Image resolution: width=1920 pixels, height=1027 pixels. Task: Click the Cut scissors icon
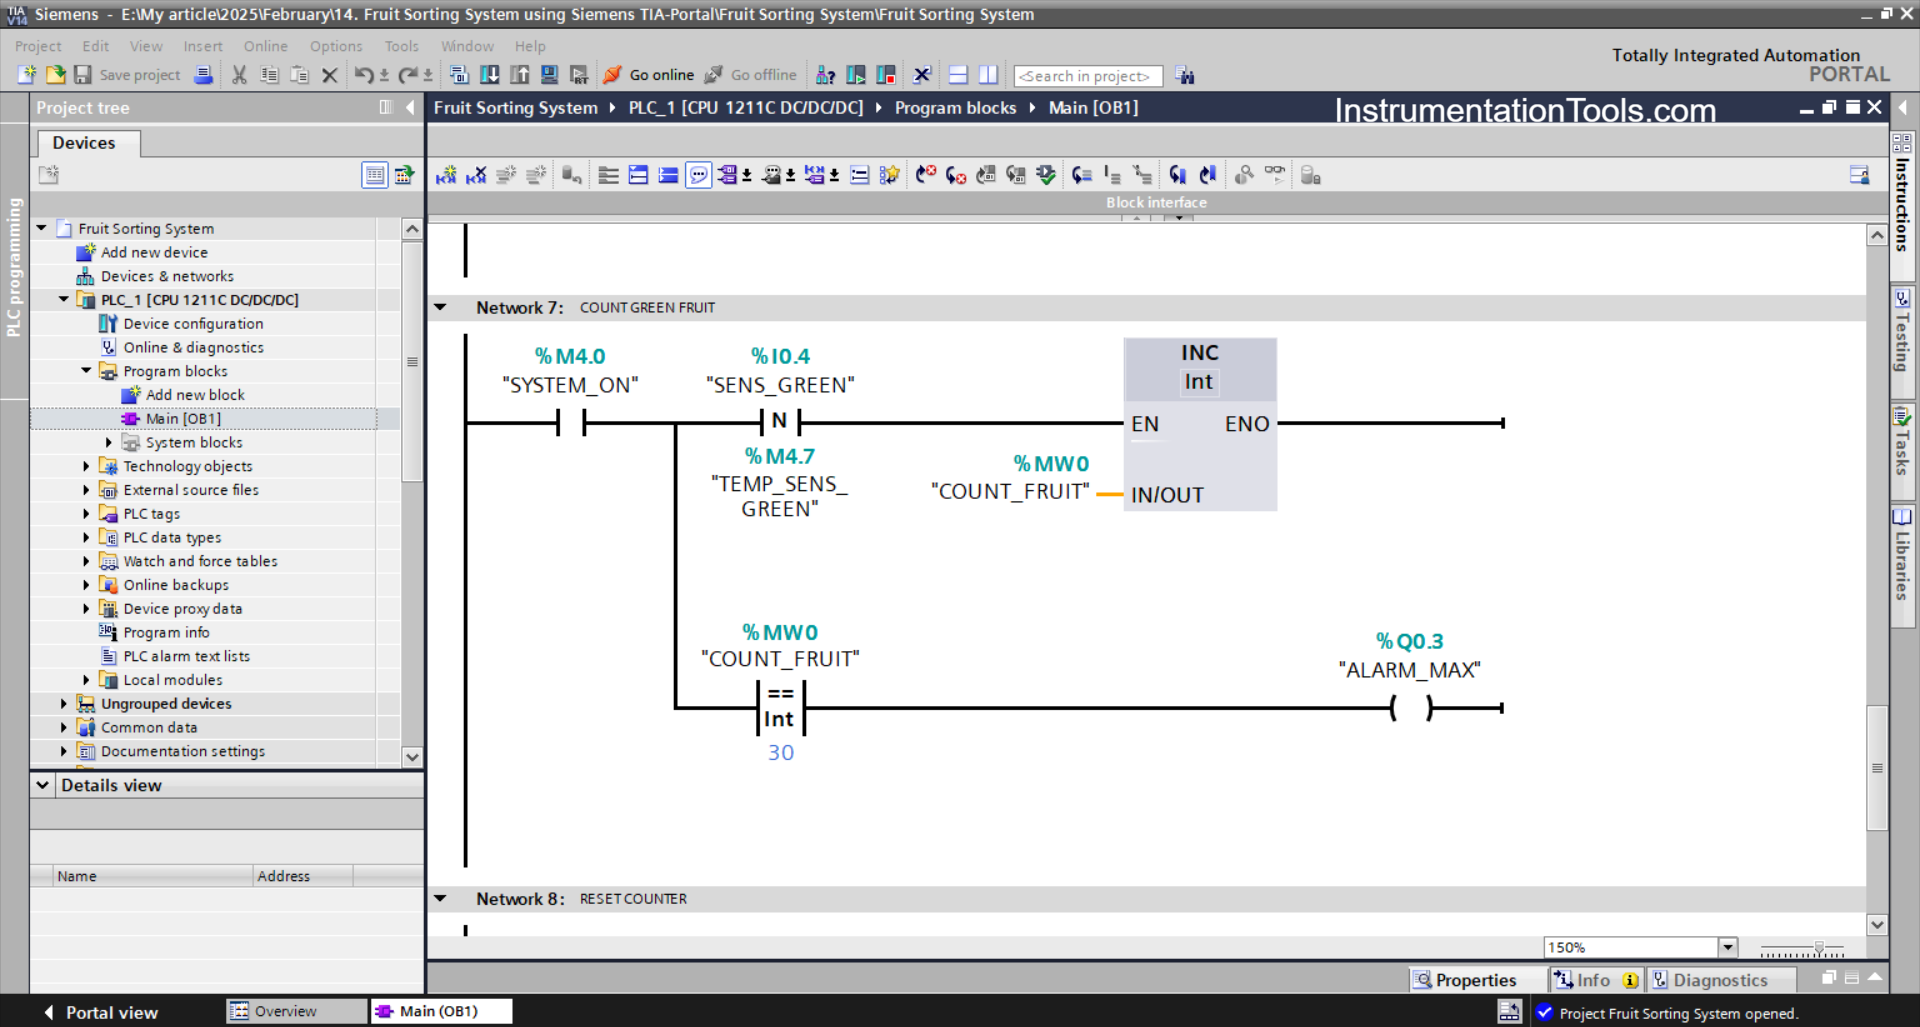[x=239, y=75]
